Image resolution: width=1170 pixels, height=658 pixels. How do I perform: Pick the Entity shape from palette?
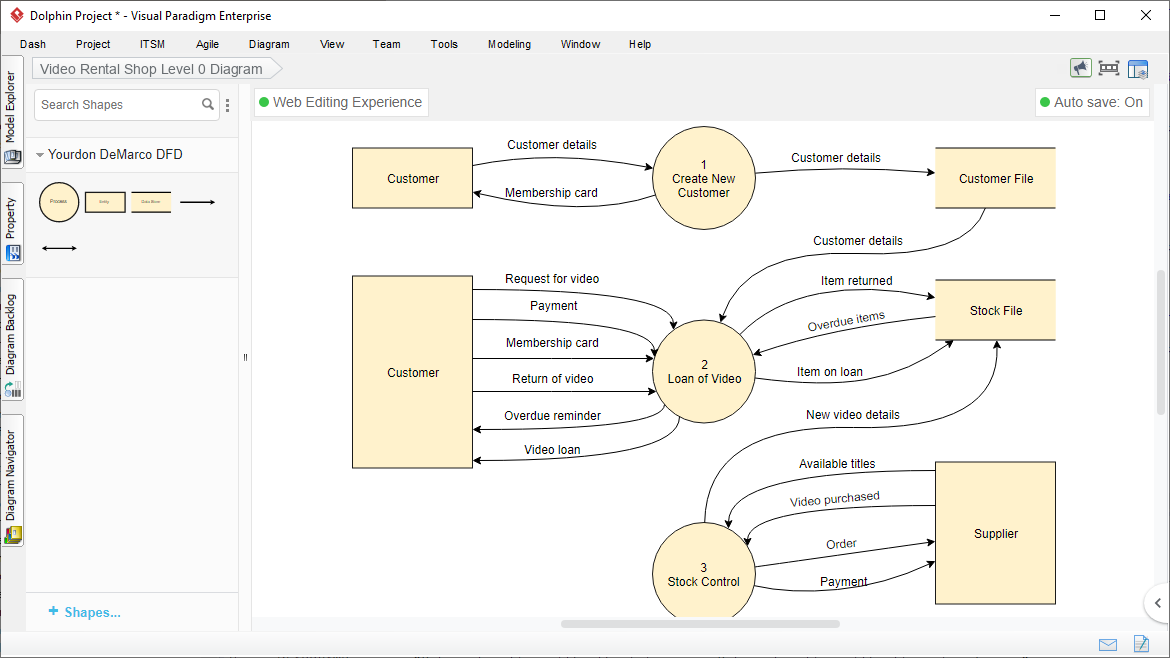click(105, 202)
